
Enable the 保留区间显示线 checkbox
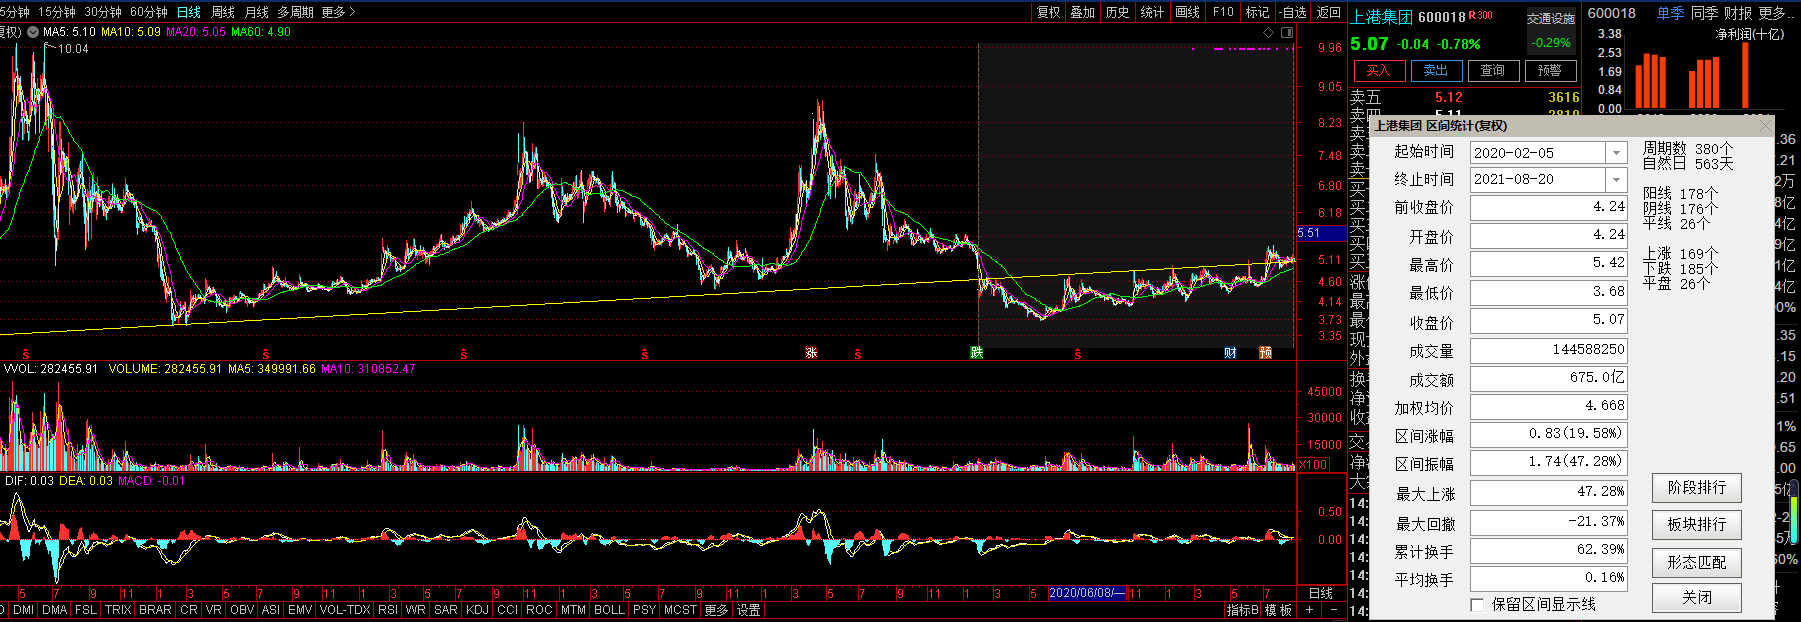[x=1477, y=605]
